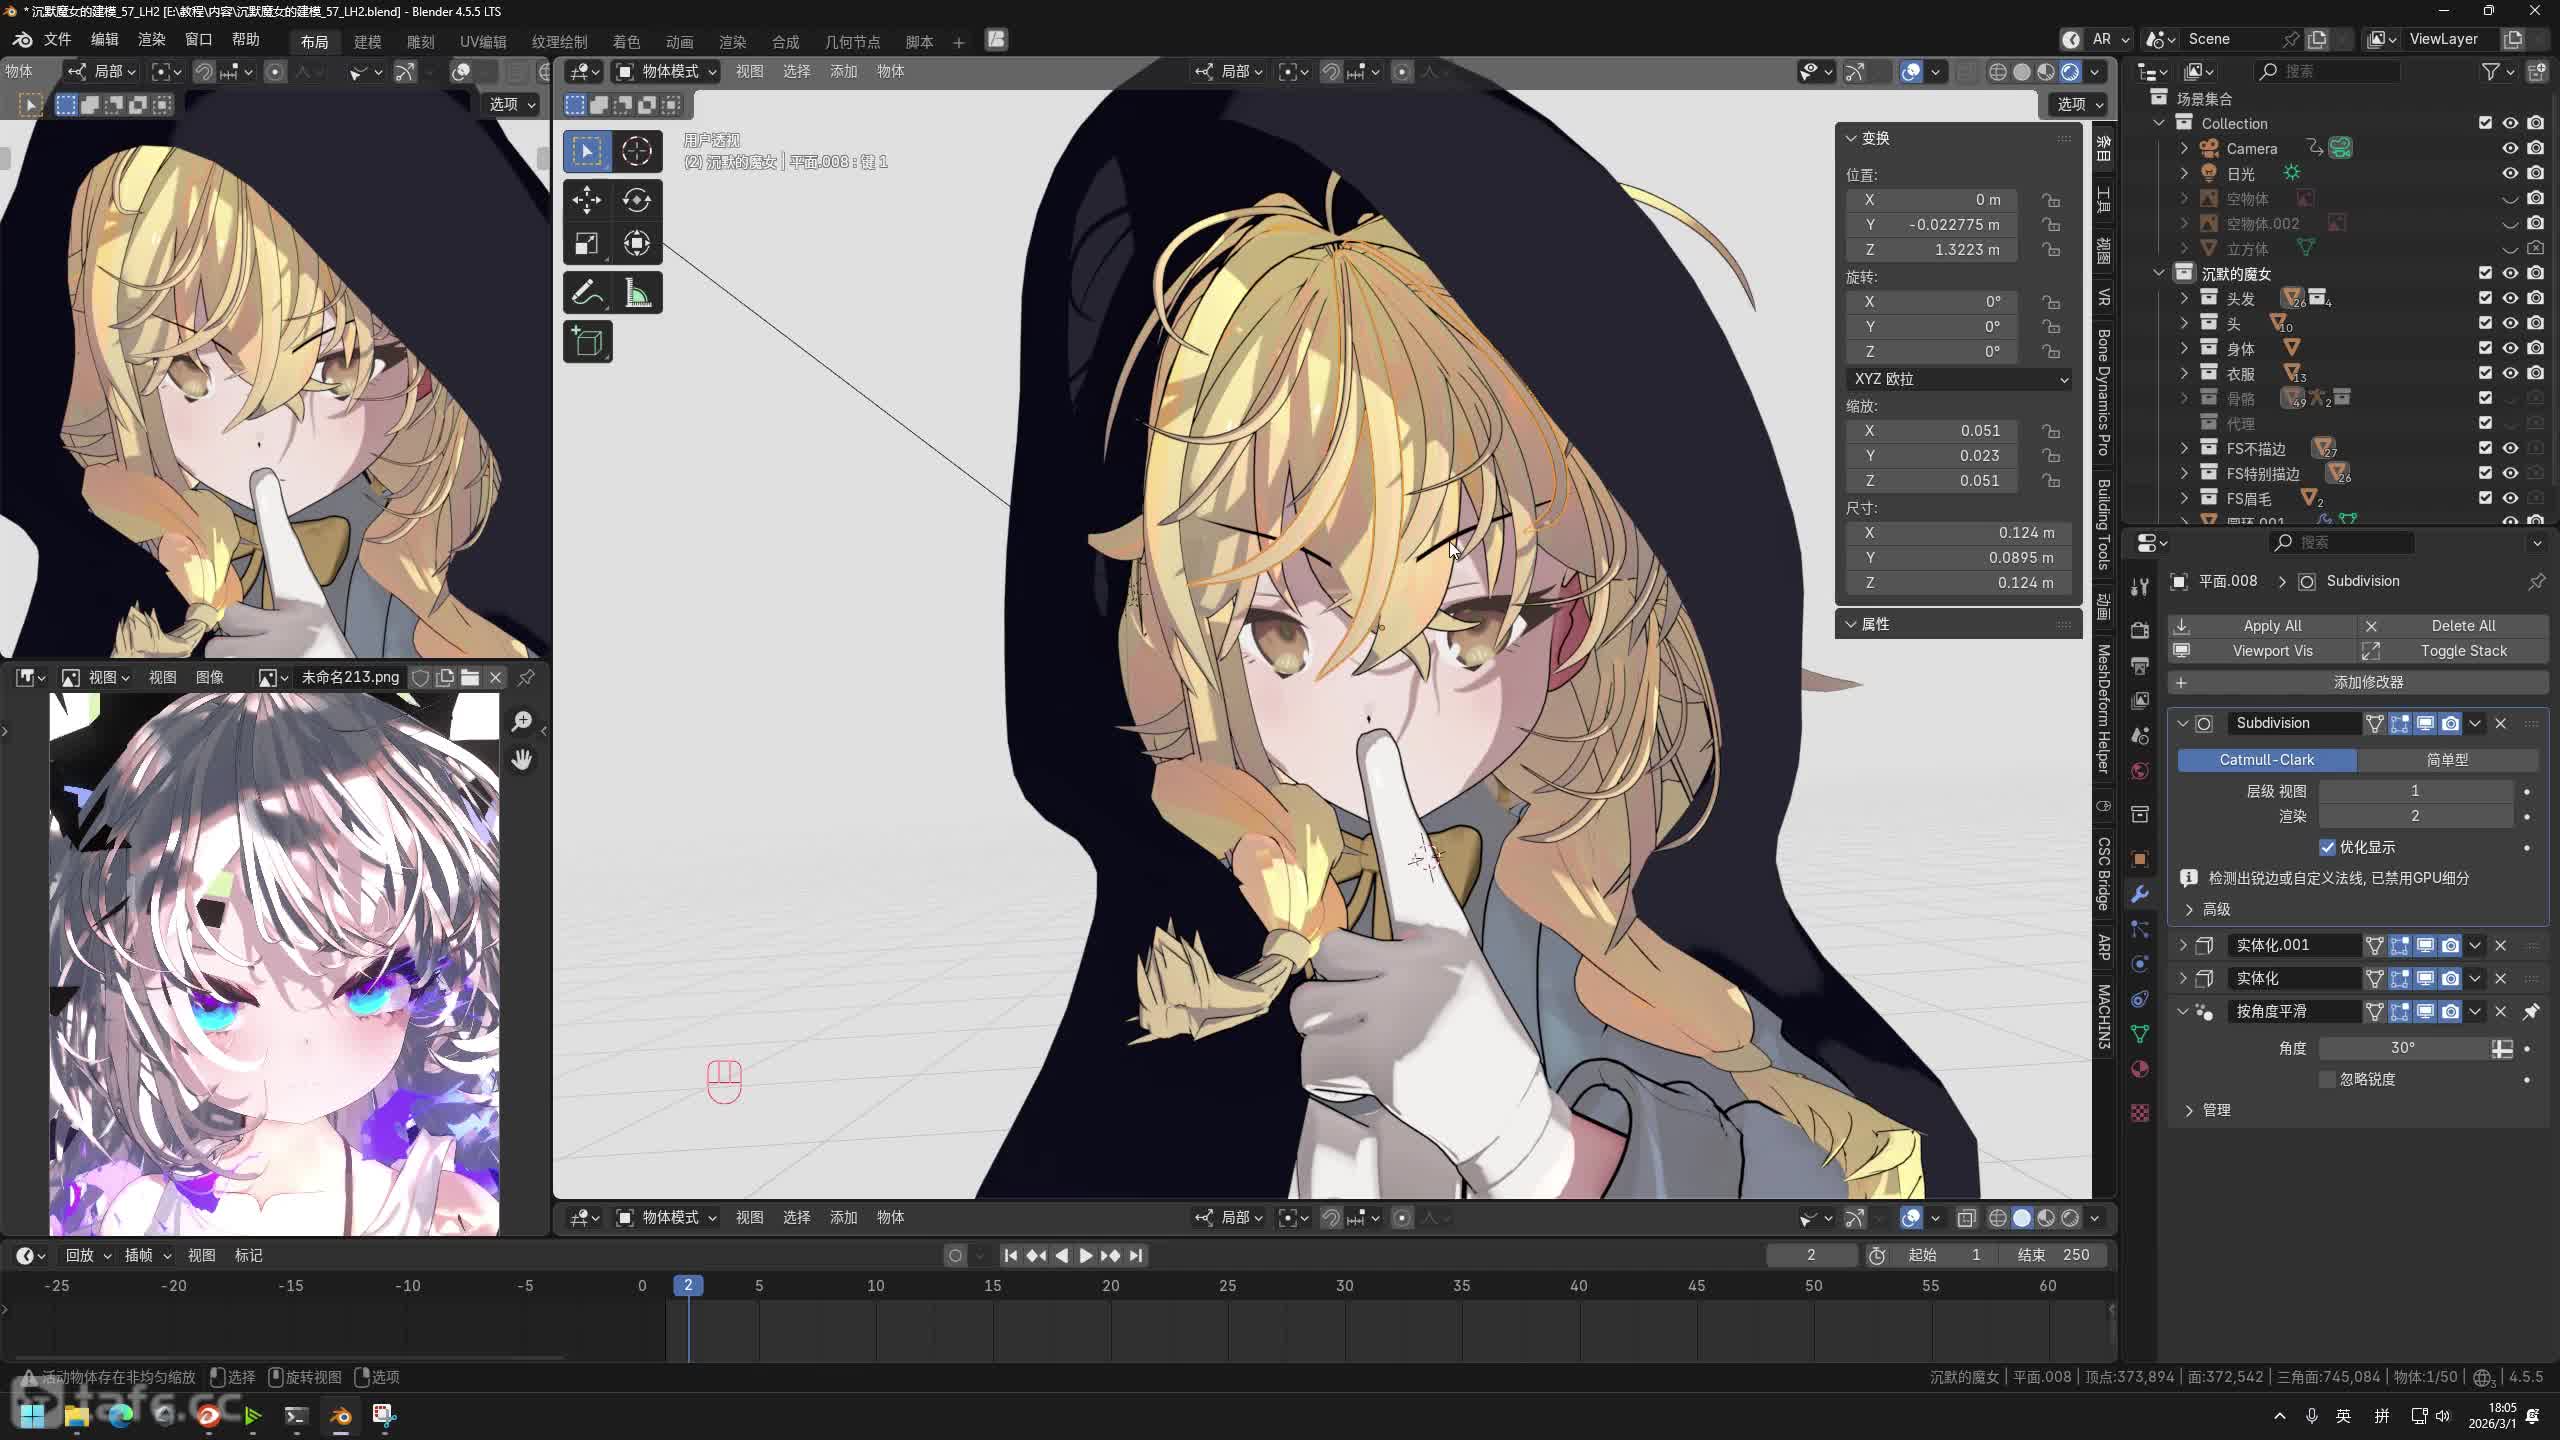This screenshot has height=1440, width=2560.
Task: Select the Rotate tool icon
Action: coord(637,200)
